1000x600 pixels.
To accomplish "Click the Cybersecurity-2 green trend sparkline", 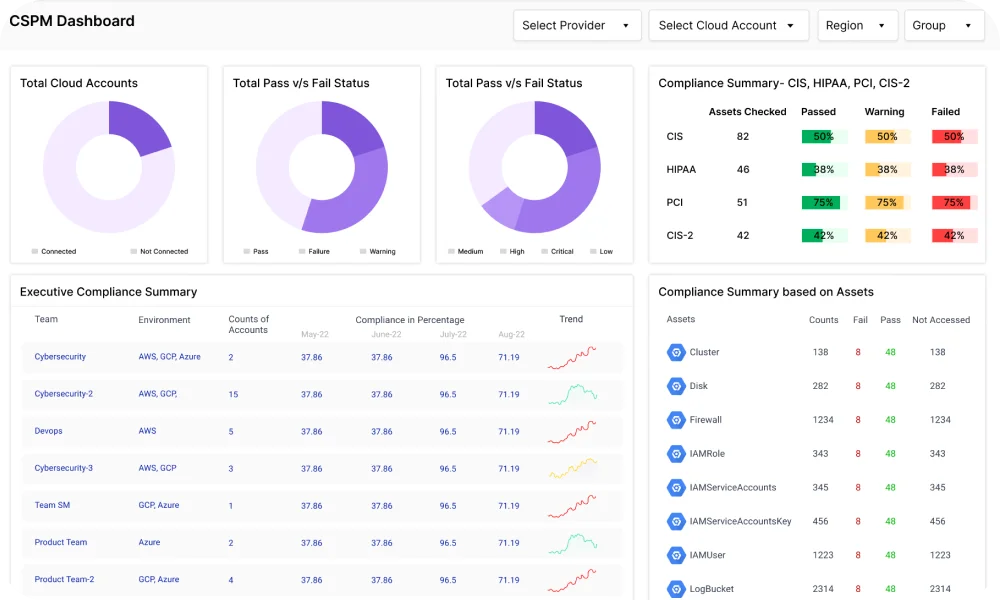I will point(572,394).
